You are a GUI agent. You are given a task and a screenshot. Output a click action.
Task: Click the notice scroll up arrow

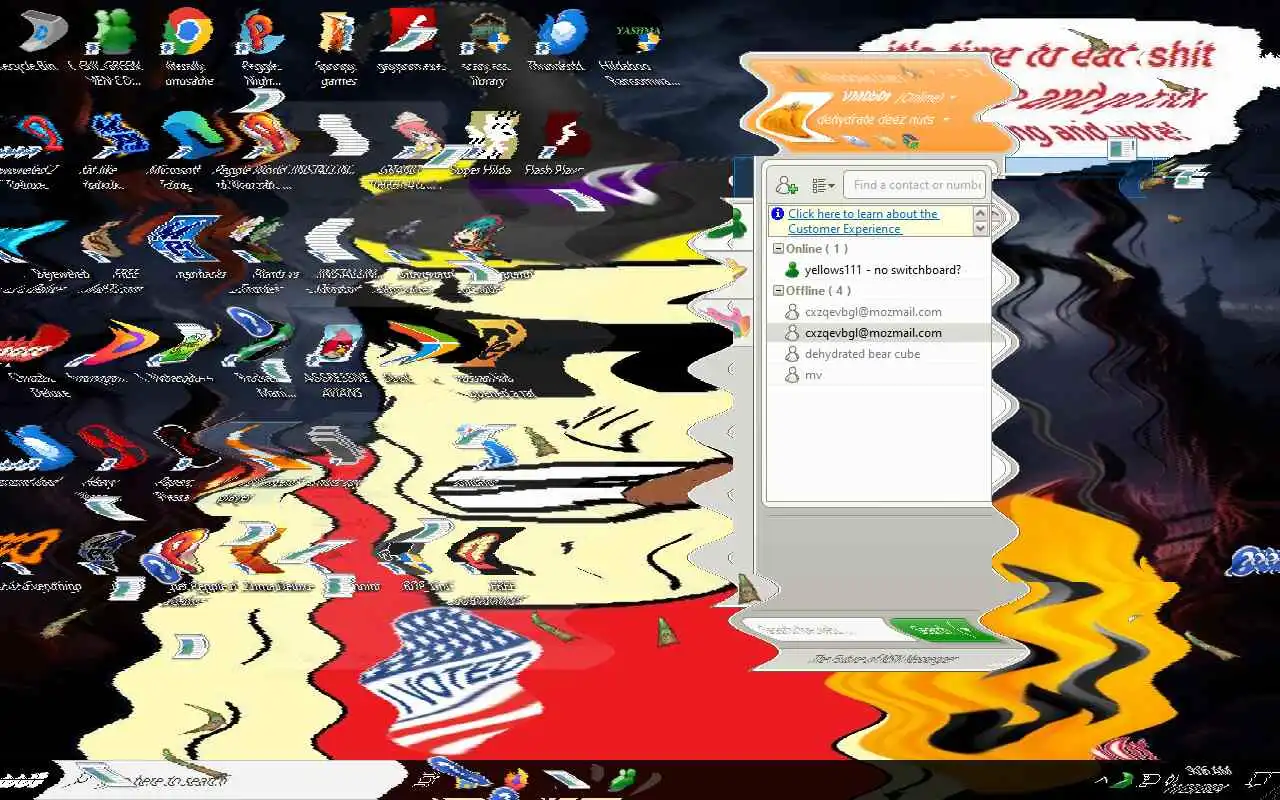point(980,213)
